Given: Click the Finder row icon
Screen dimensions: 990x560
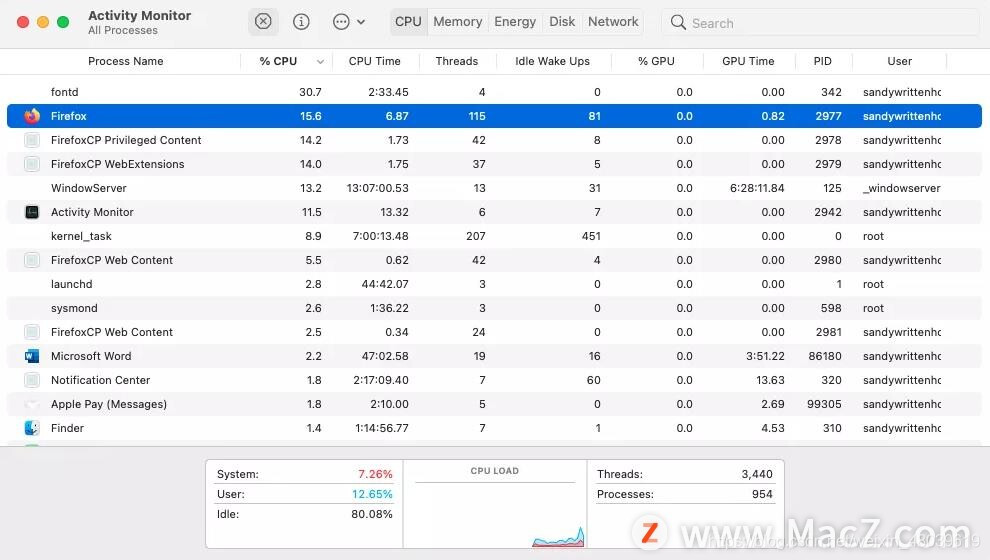Looking at the screenshot, I should (32, 428).
